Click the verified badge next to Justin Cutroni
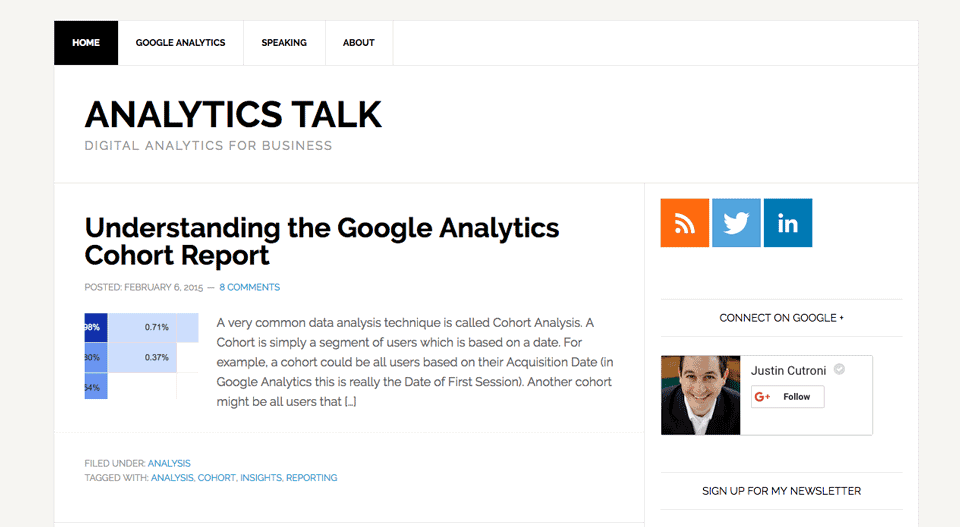Viewport: 960px width, 527px height. [x=840, y=369]
